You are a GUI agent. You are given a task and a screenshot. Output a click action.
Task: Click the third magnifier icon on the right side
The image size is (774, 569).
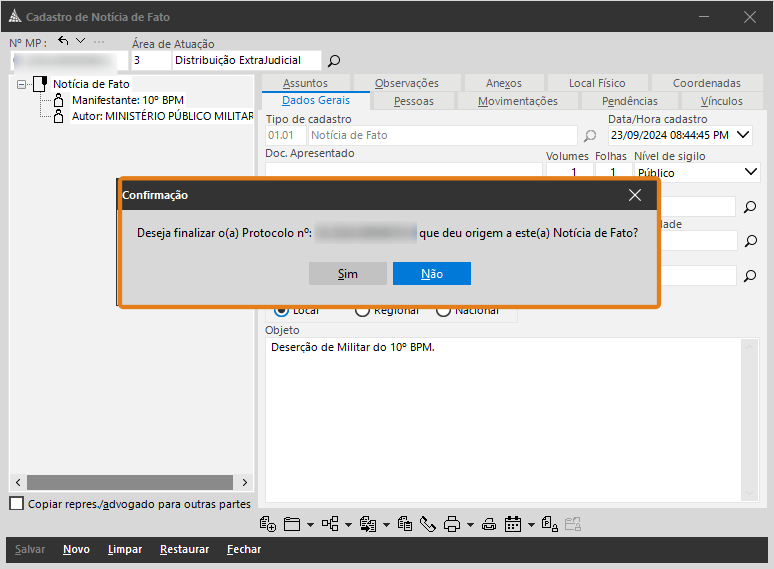pos(750,275)
